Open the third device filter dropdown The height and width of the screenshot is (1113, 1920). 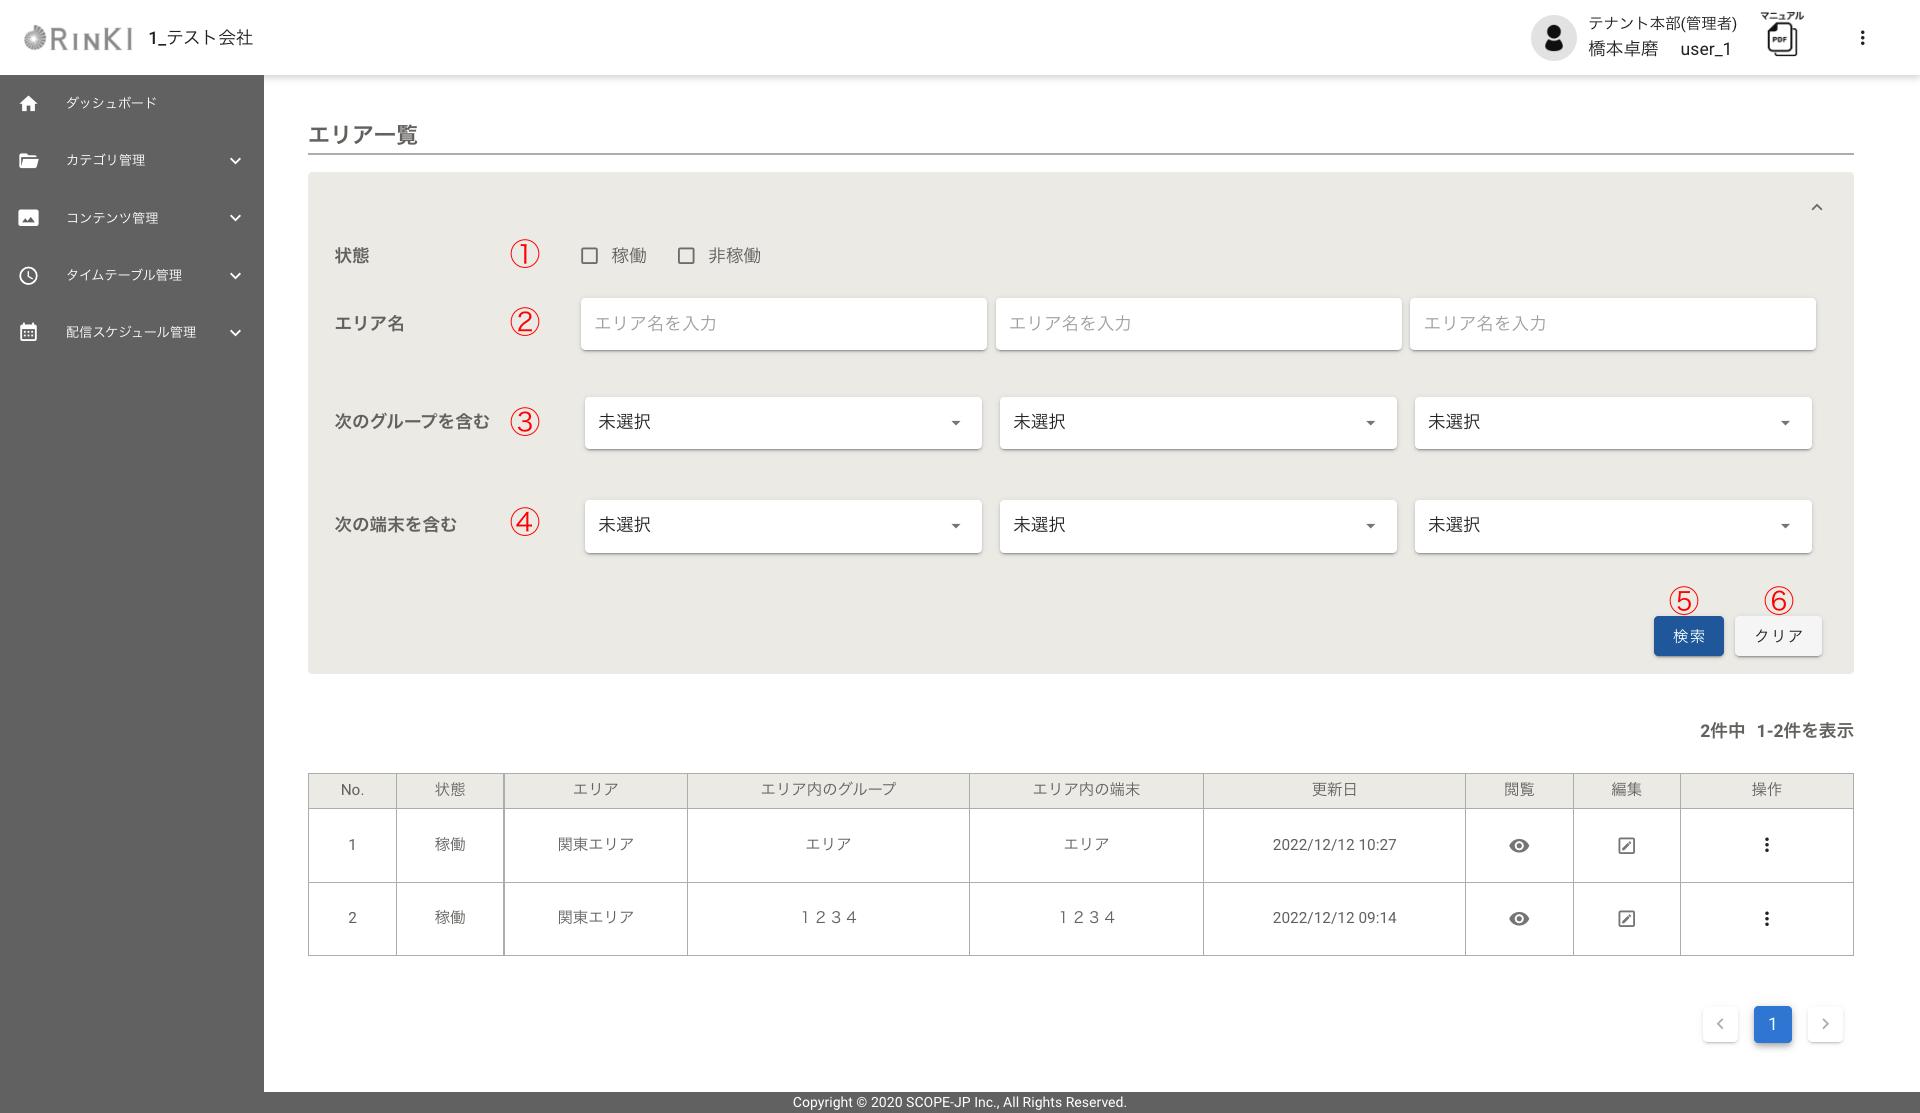[1612, 526]
